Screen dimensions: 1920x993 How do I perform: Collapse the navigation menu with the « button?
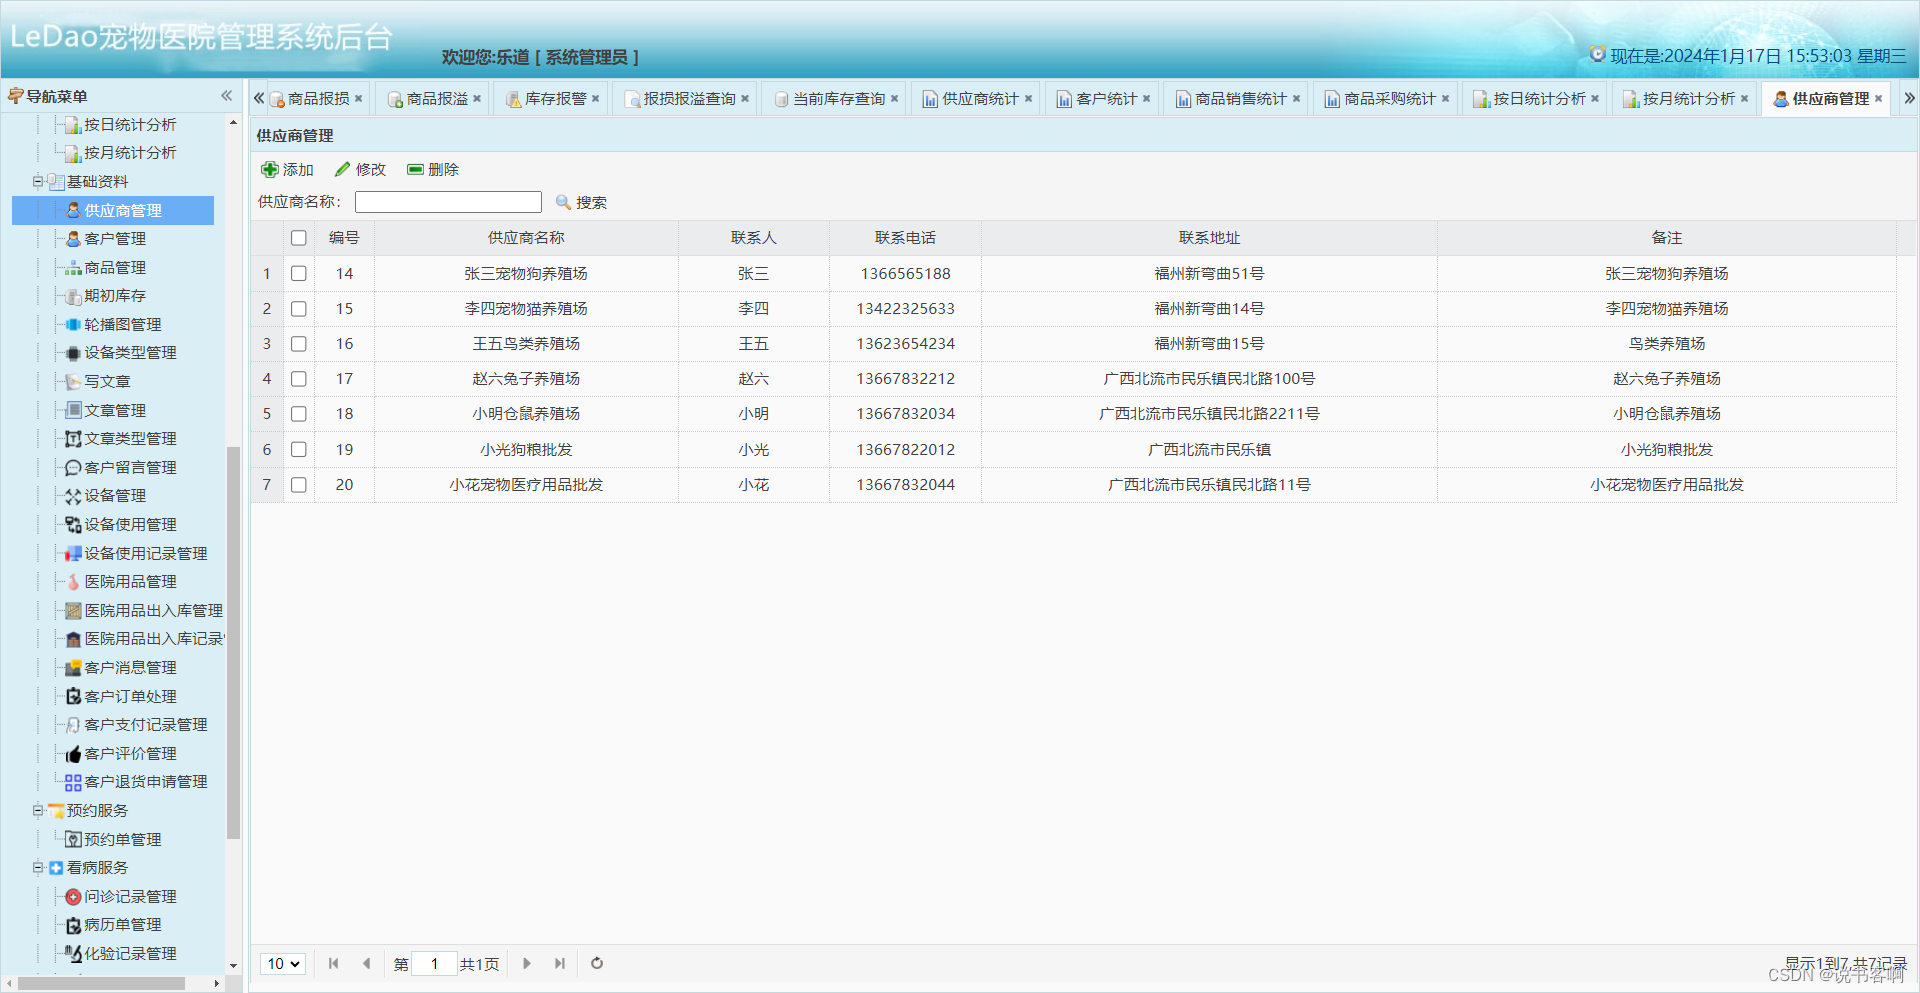coord(227,95)
